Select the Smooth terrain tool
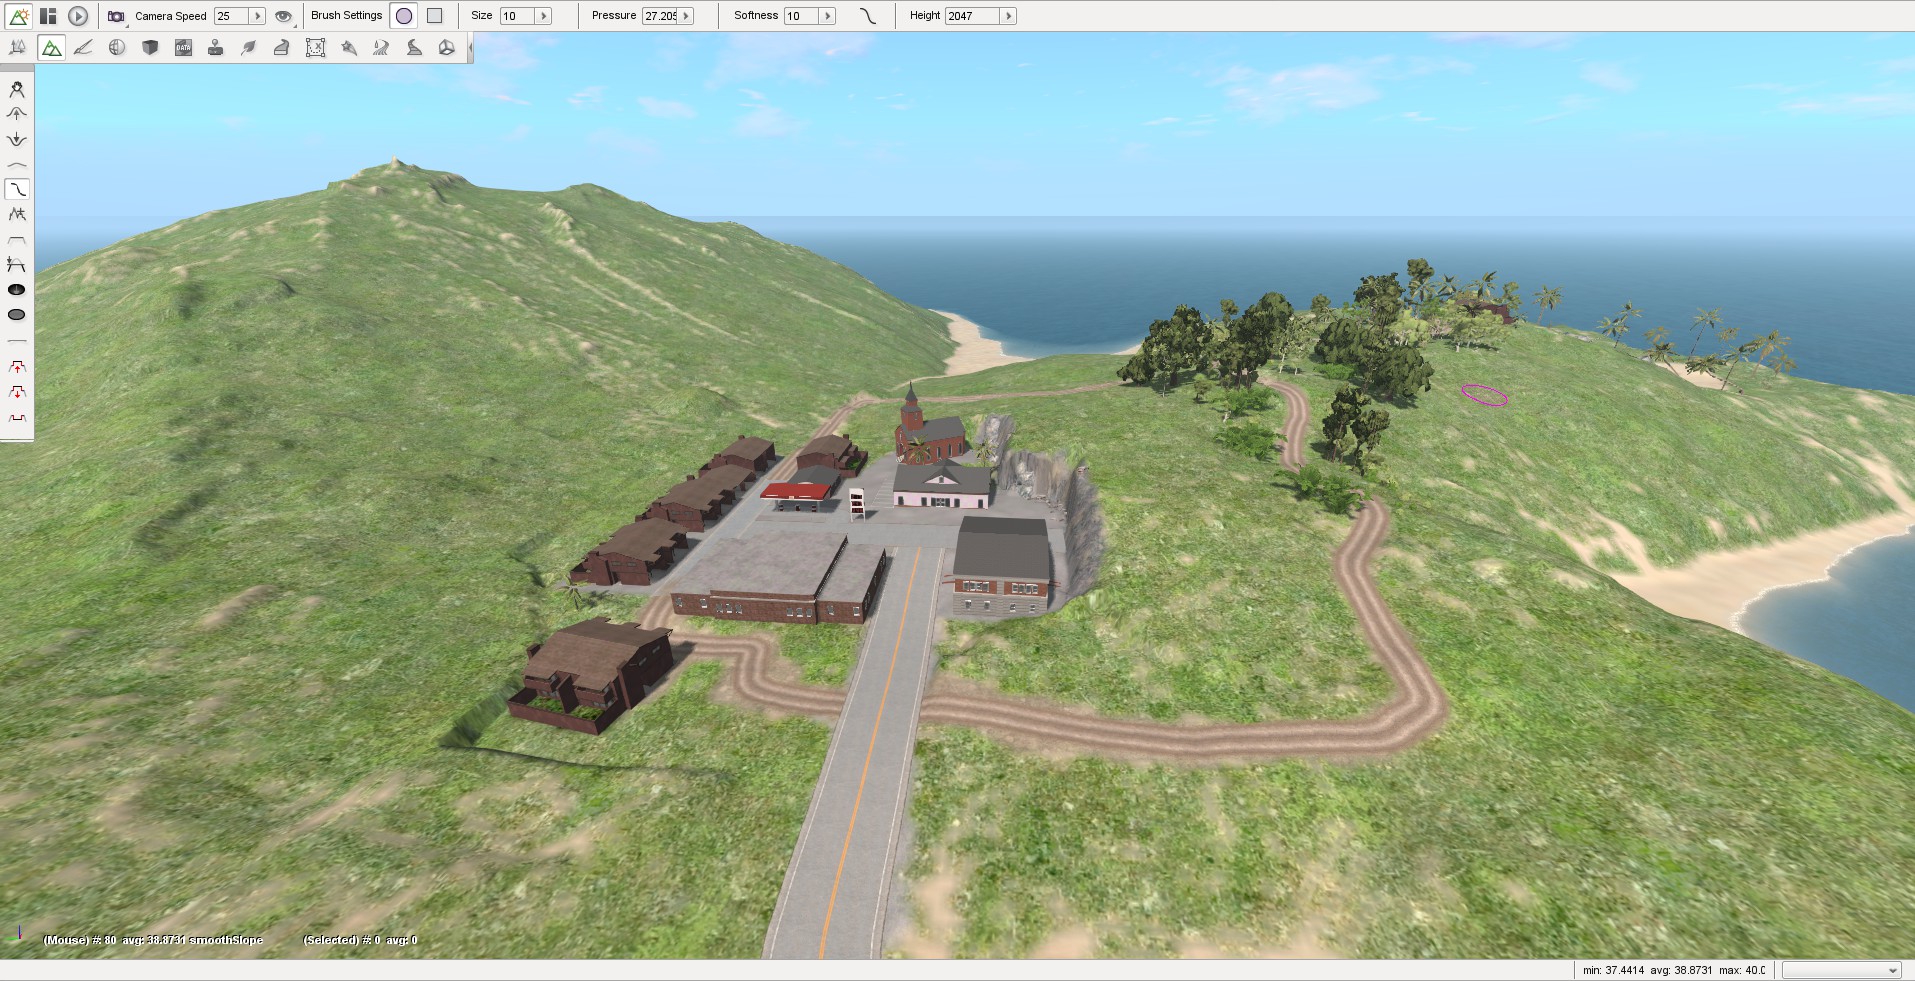Image resolution: width=1915 pixels, height=981 pixels. [x=17, y=164]
